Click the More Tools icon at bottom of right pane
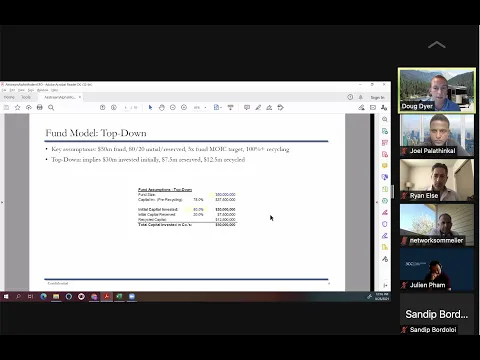The height and width of the screenshot is (360, 480). click(385, 259)
